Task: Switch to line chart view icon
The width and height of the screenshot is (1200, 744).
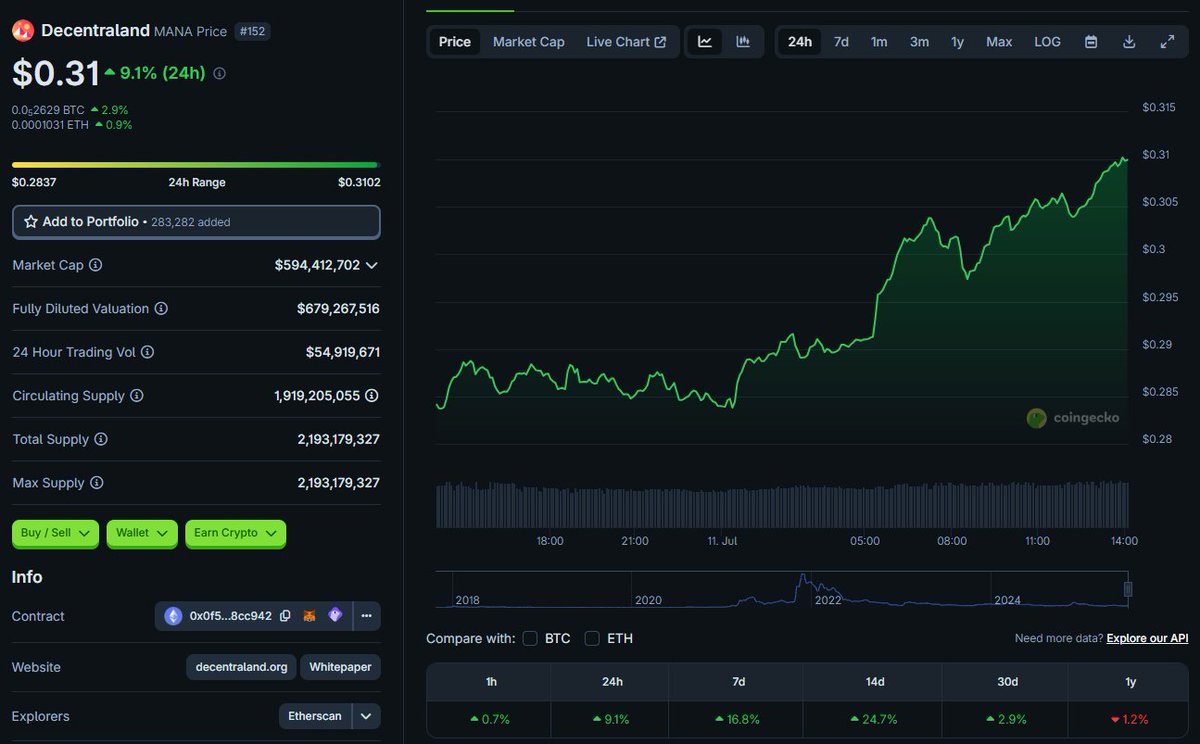Action: pos(705,42)
